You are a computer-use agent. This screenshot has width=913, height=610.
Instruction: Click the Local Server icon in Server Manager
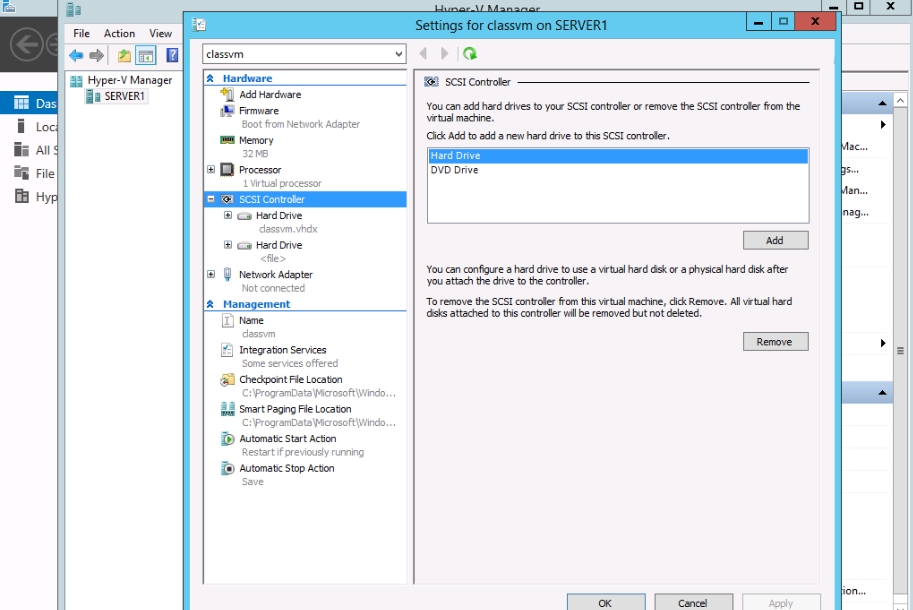tap(21, 126)
